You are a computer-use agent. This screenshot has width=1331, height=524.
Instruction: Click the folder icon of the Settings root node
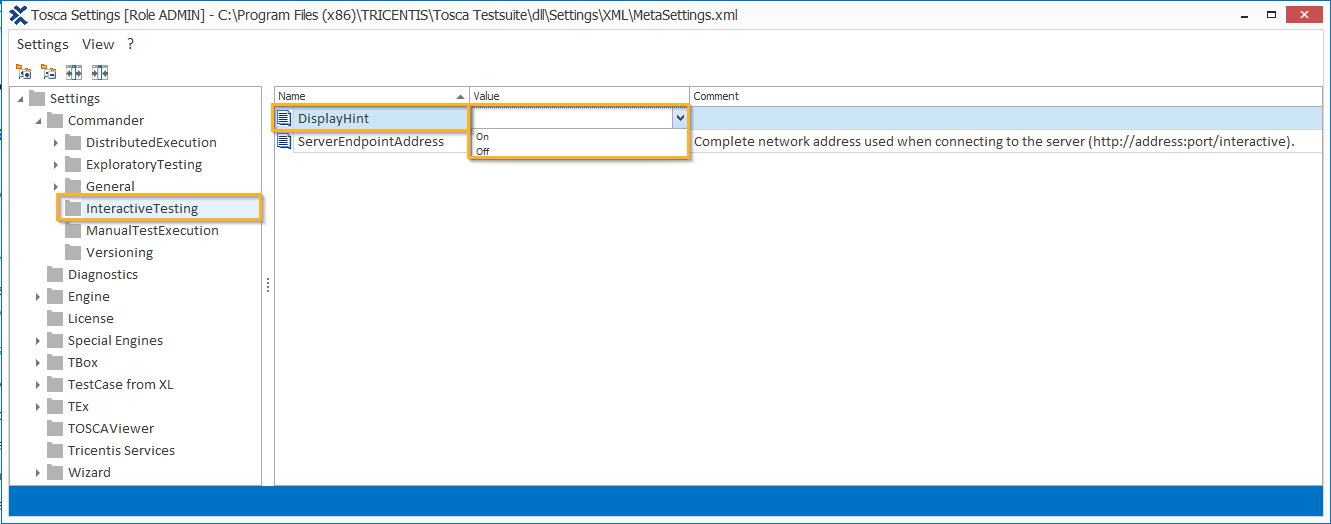(x=37, y=98)
